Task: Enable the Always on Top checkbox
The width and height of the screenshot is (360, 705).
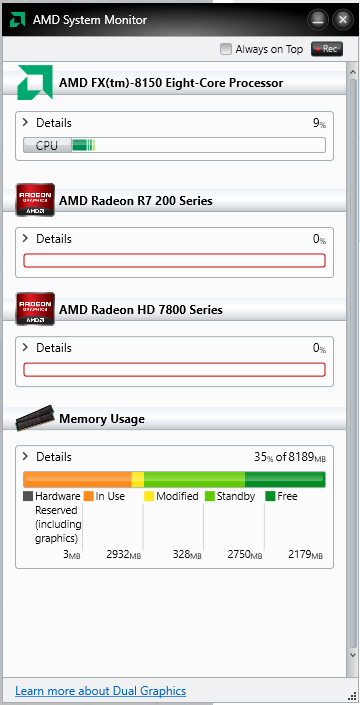Action: tap(226, 49)
